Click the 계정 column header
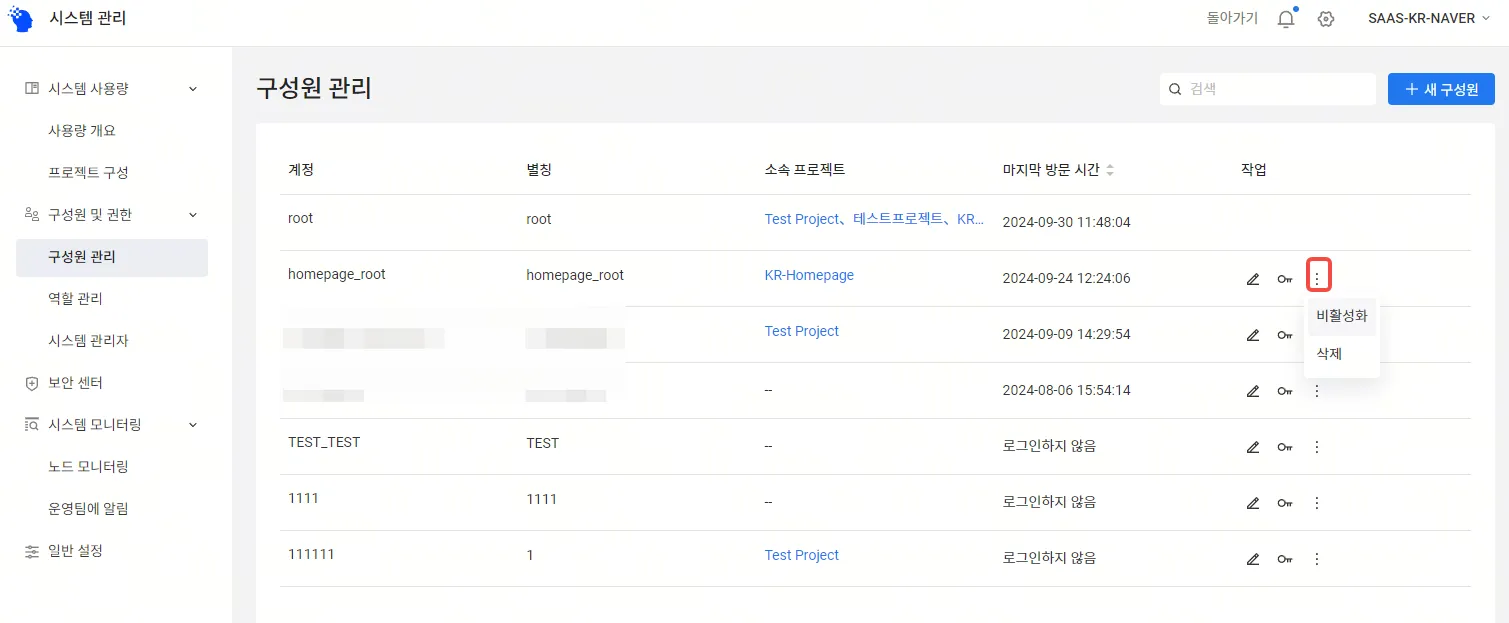 click(301, 170)
